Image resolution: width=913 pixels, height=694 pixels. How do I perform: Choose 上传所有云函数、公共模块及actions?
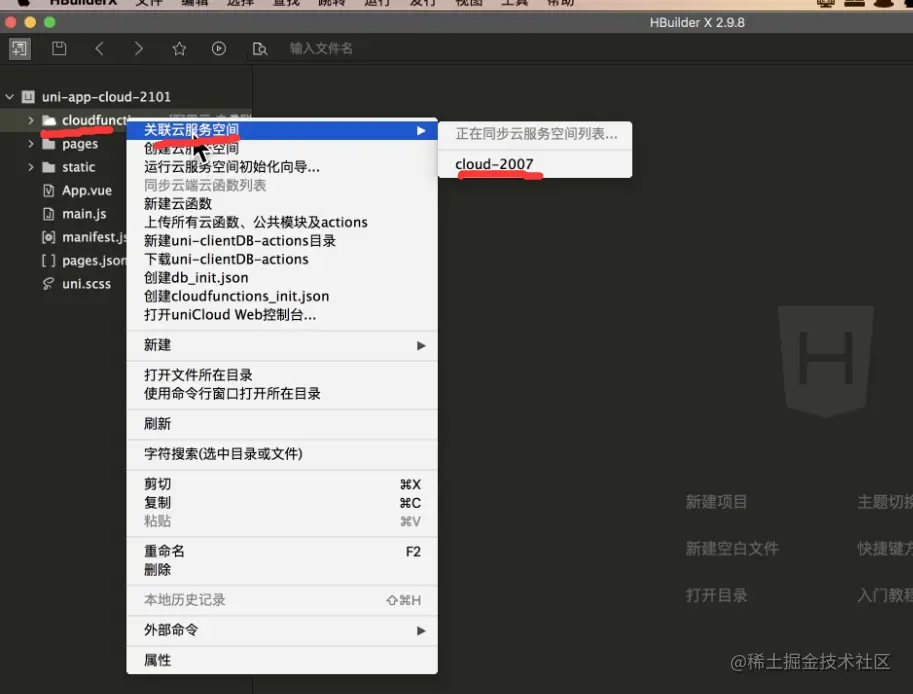(282, 222)
